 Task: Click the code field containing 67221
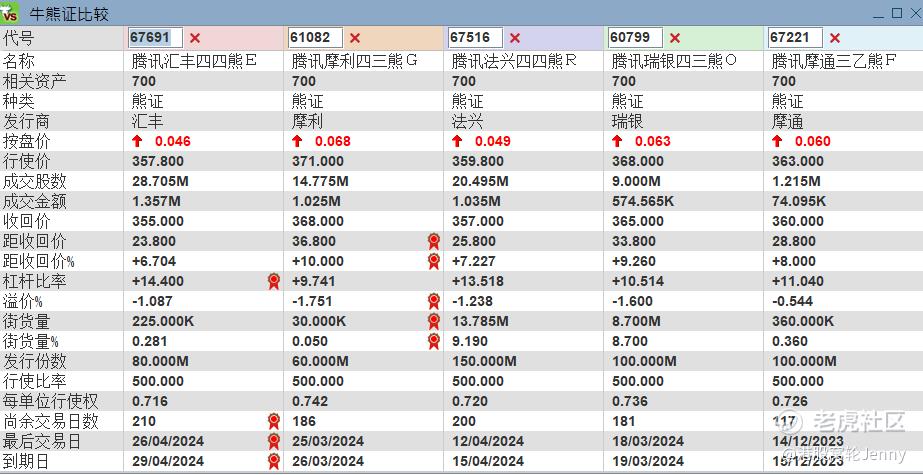795,38
